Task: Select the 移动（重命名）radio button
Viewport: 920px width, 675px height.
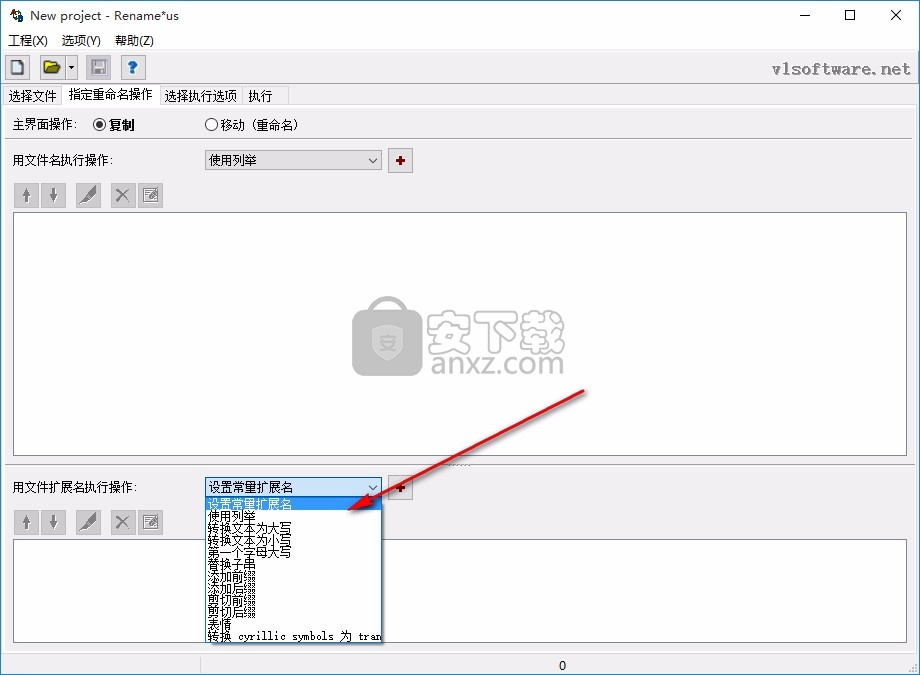Action: click(252, 125)
